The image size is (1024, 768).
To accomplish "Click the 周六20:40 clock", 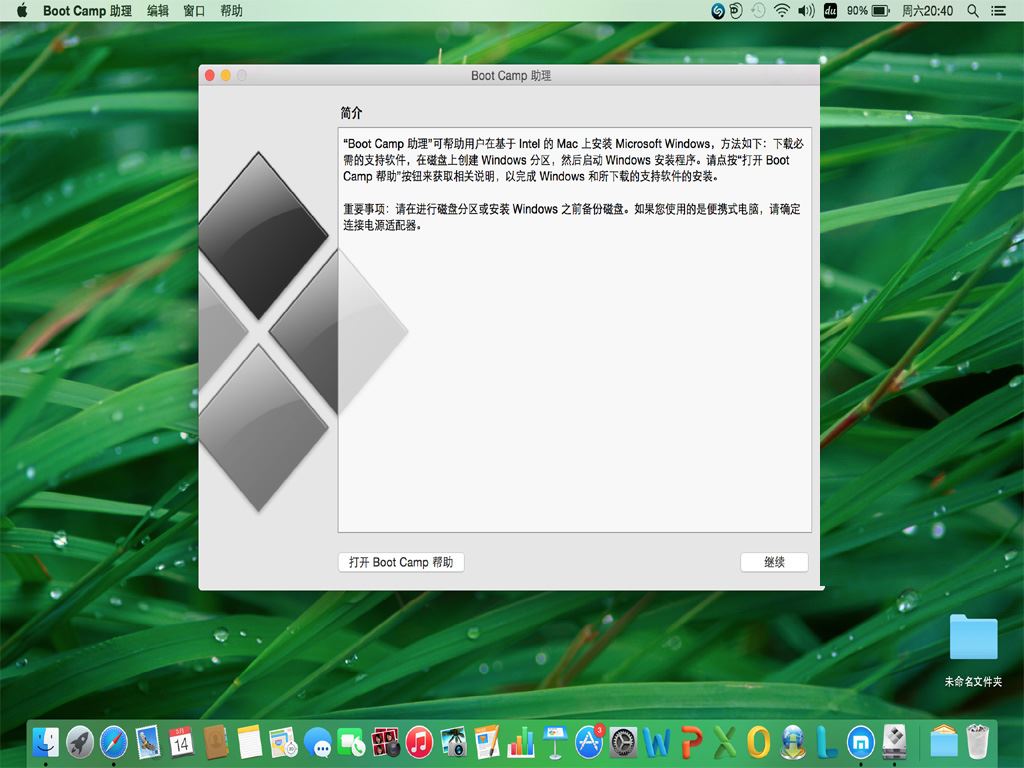I will 927,10.
